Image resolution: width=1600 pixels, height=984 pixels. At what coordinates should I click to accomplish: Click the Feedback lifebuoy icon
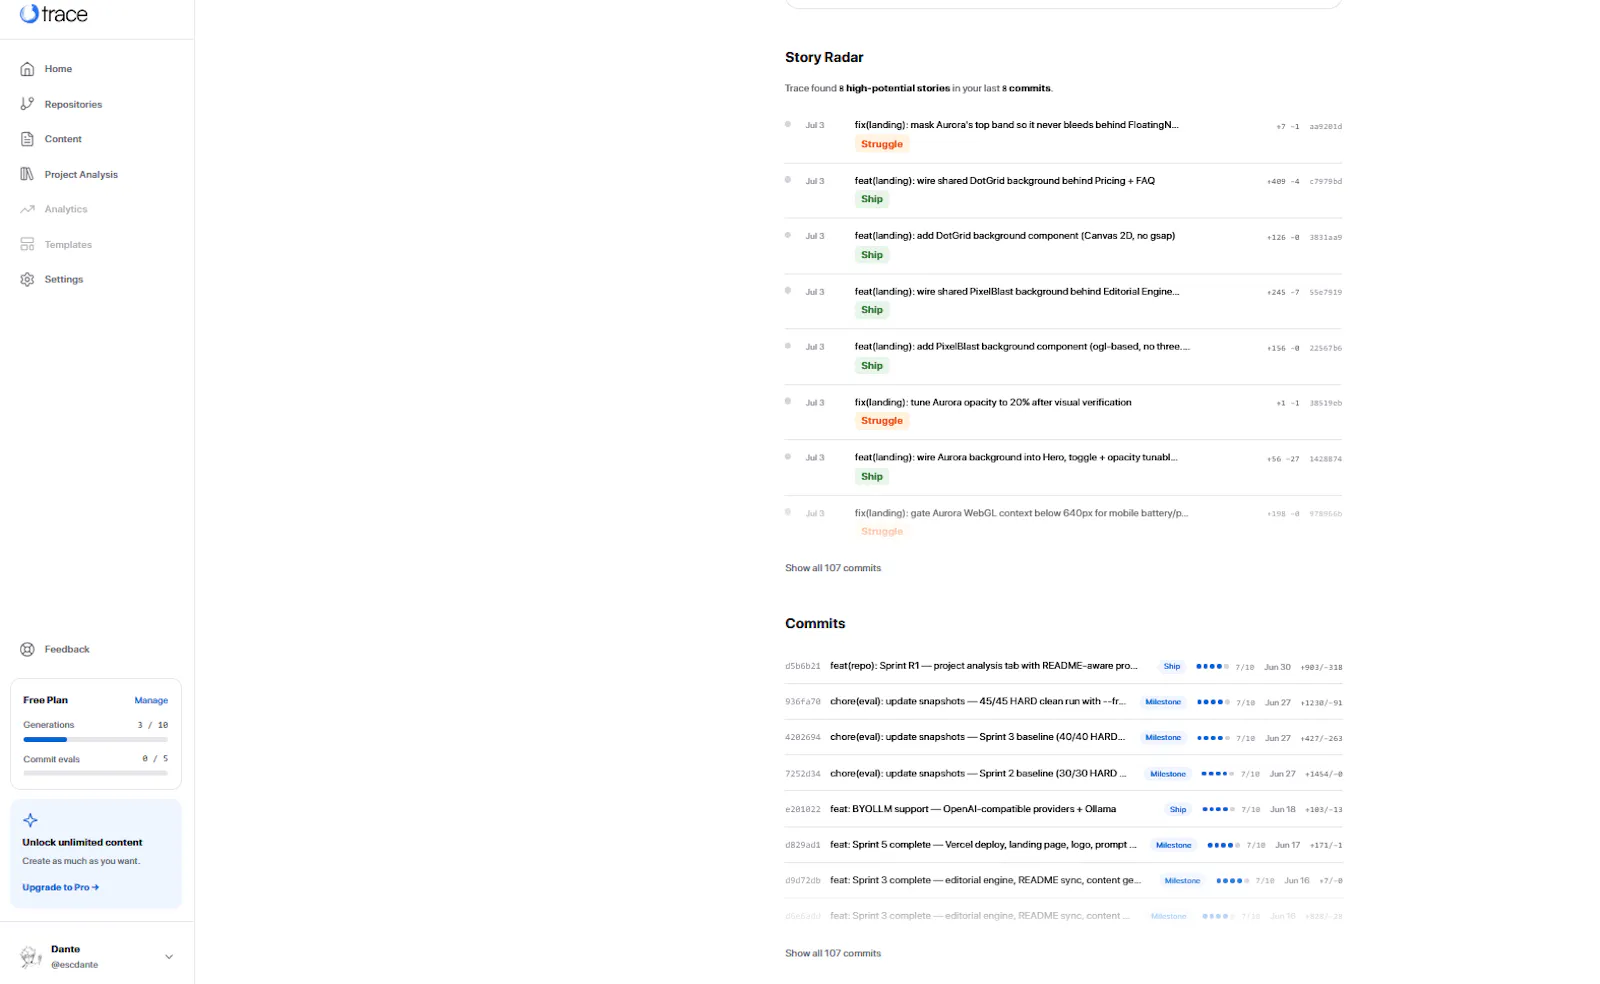pos(27,649)
